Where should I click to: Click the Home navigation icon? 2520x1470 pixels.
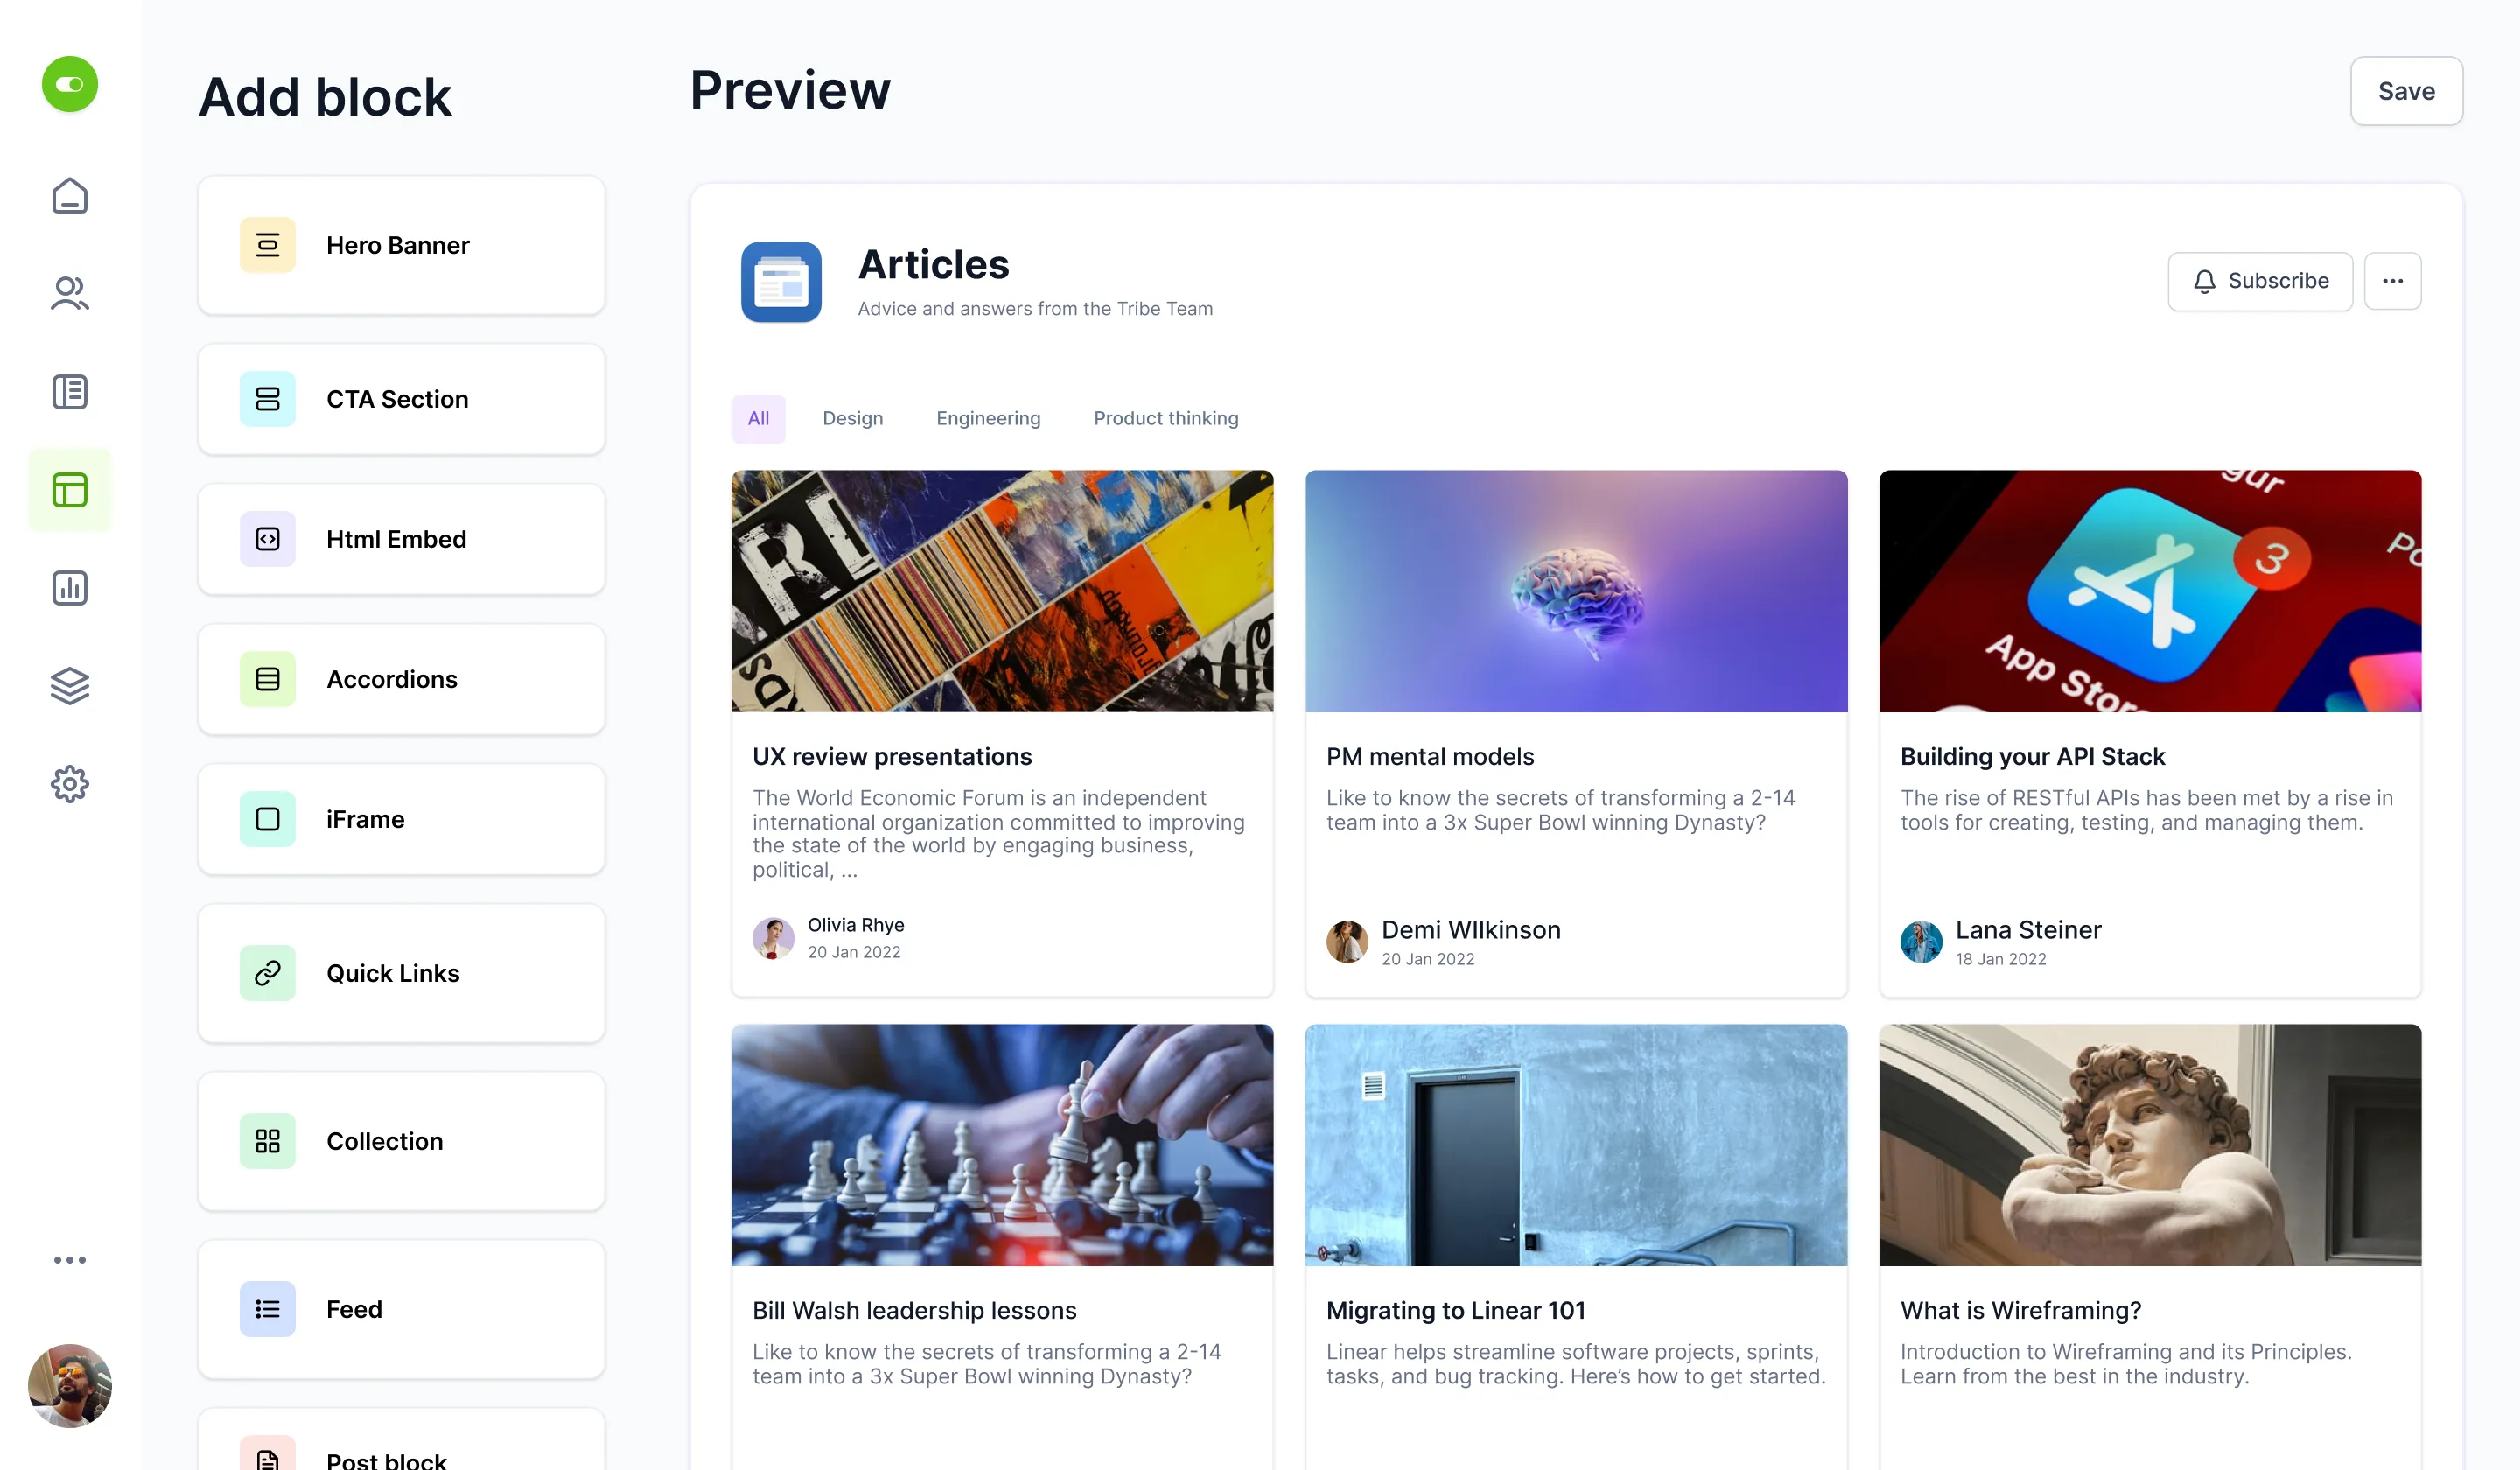pos(70,196)
